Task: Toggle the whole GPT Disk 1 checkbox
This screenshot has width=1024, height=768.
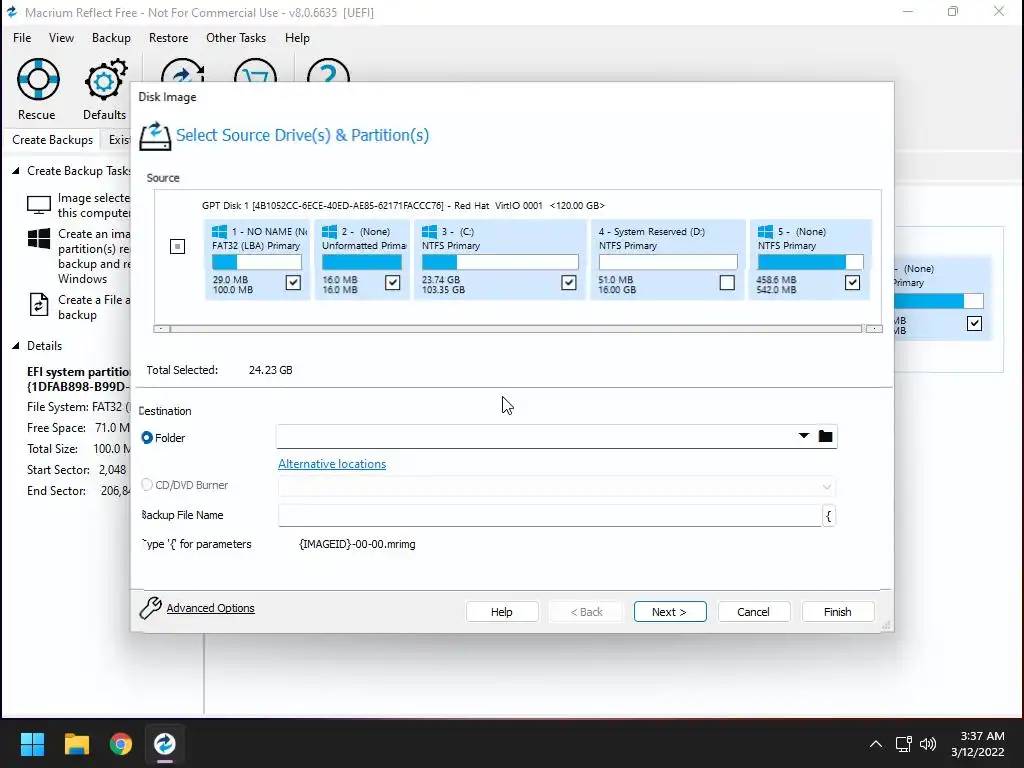Action: tap(177, 246)
